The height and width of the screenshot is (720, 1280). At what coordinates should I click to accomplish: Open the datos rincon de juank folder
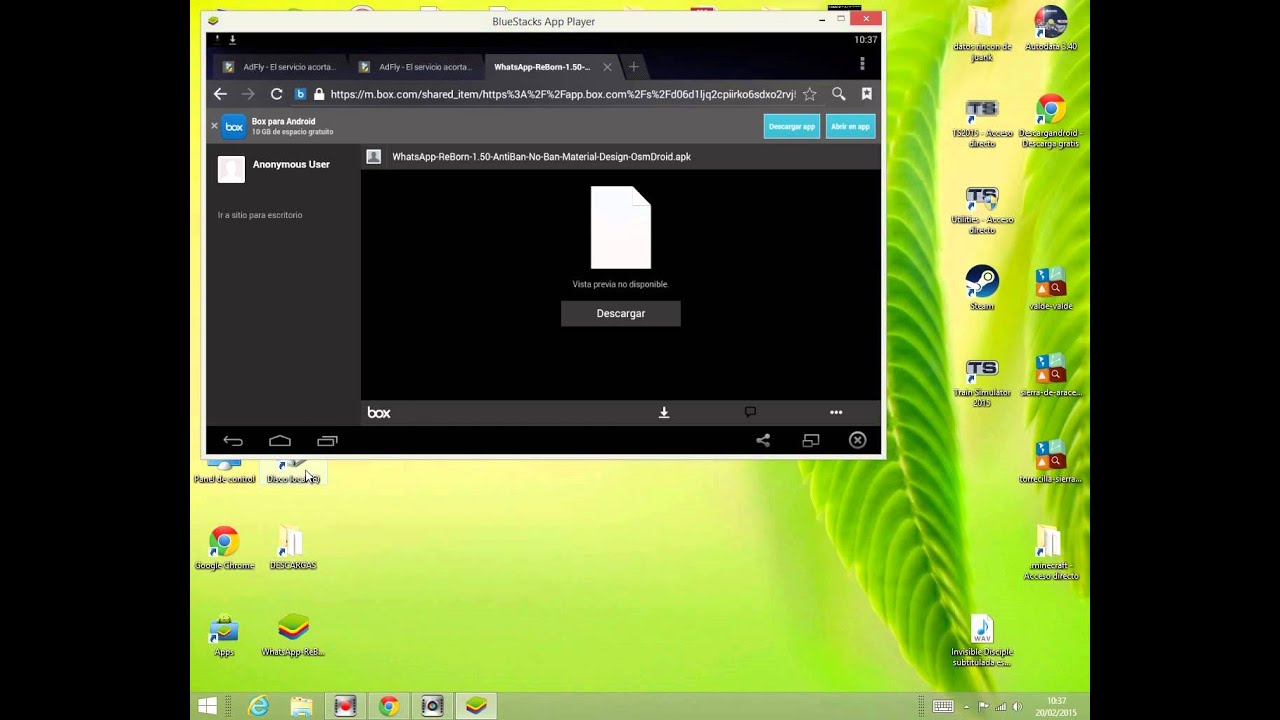[x=982, y=34]
